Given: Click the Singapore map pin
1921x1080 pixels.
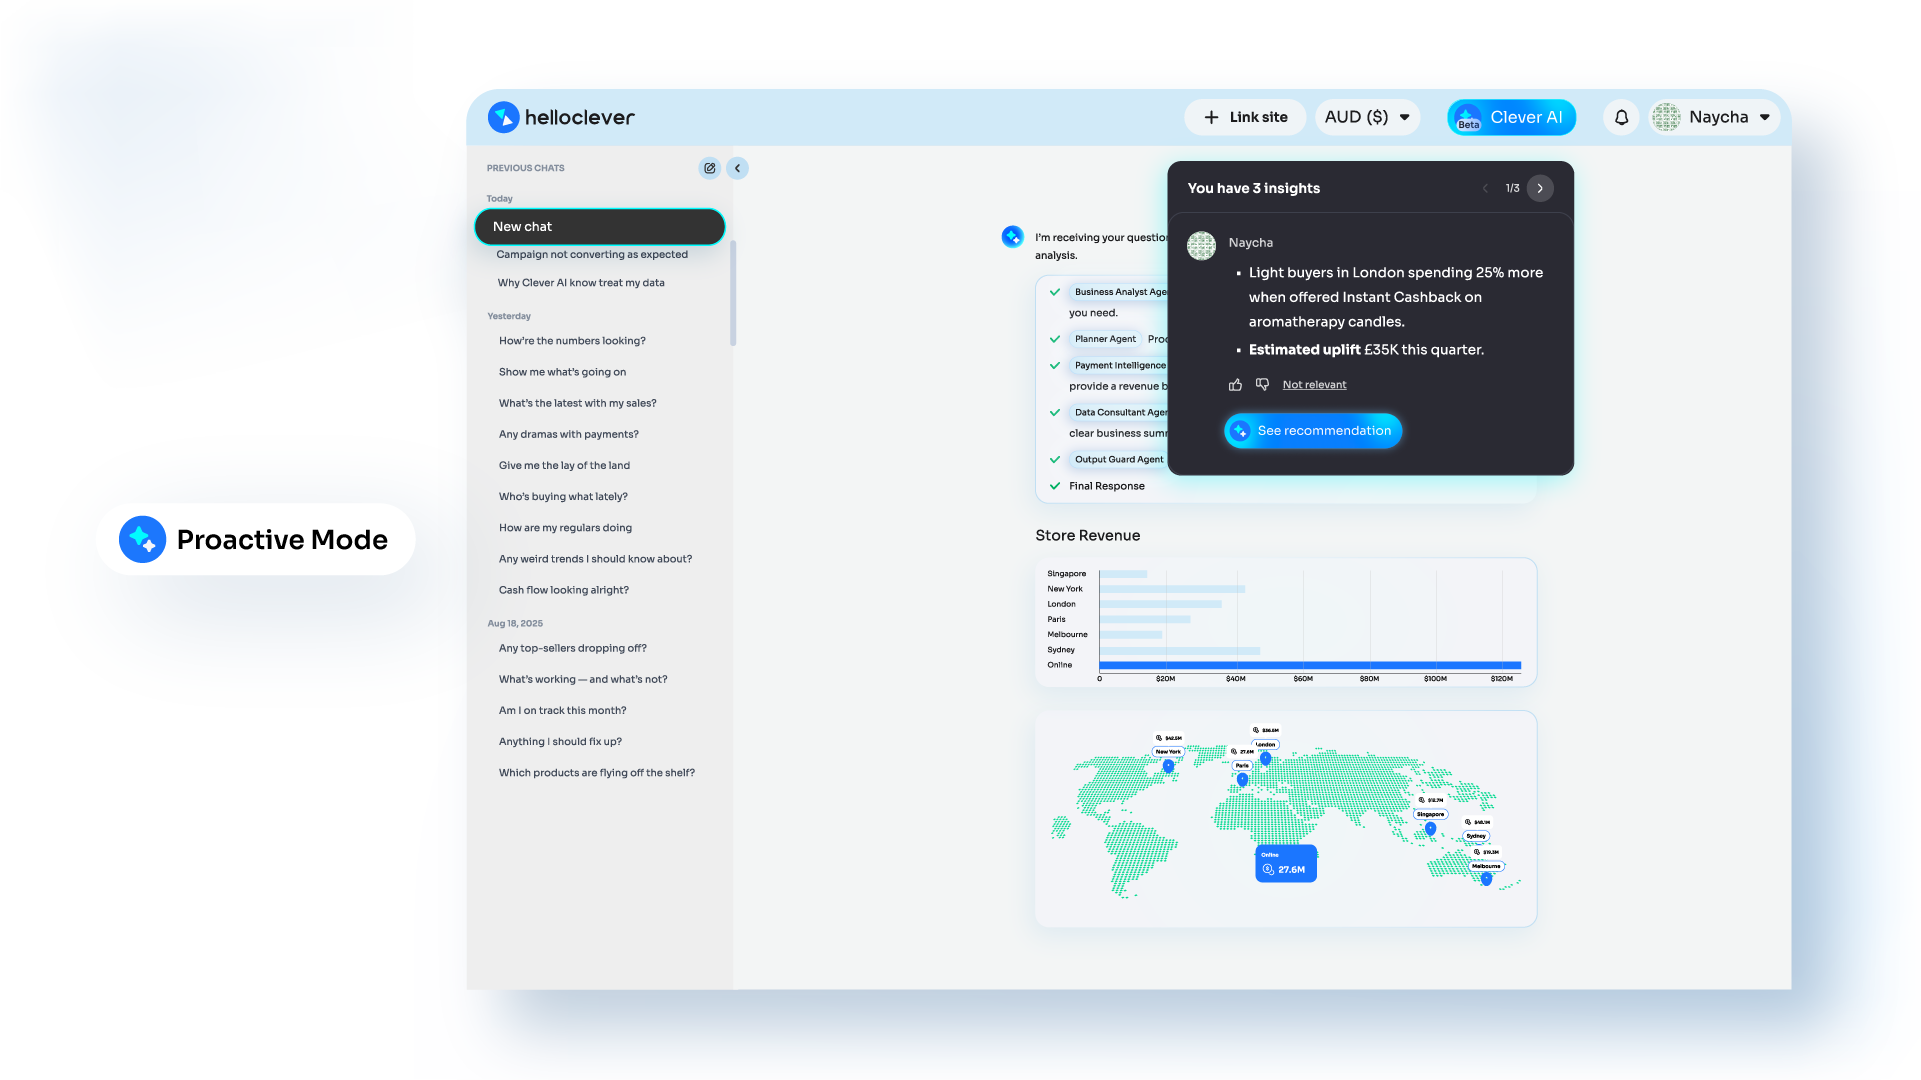Looking at the screenshot, I should click(x=1430, y=829).
